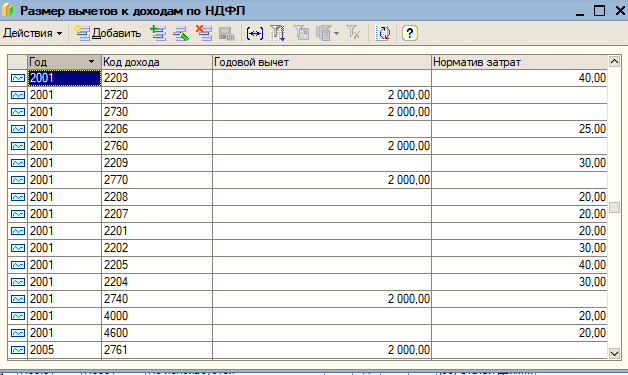
Task: Click the record icon in row 2760
Action: (18, 146)
